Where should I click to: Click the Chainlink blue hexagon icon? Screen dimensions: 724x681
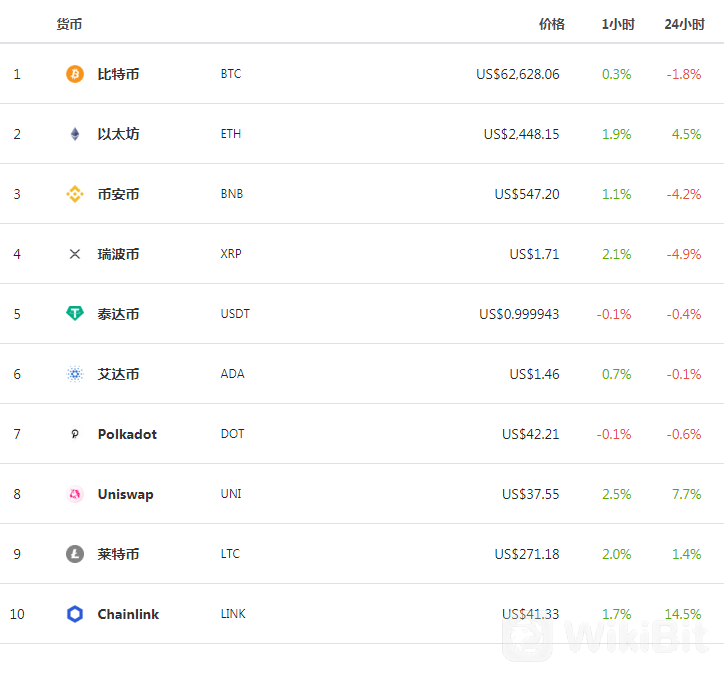coord(75,614)
